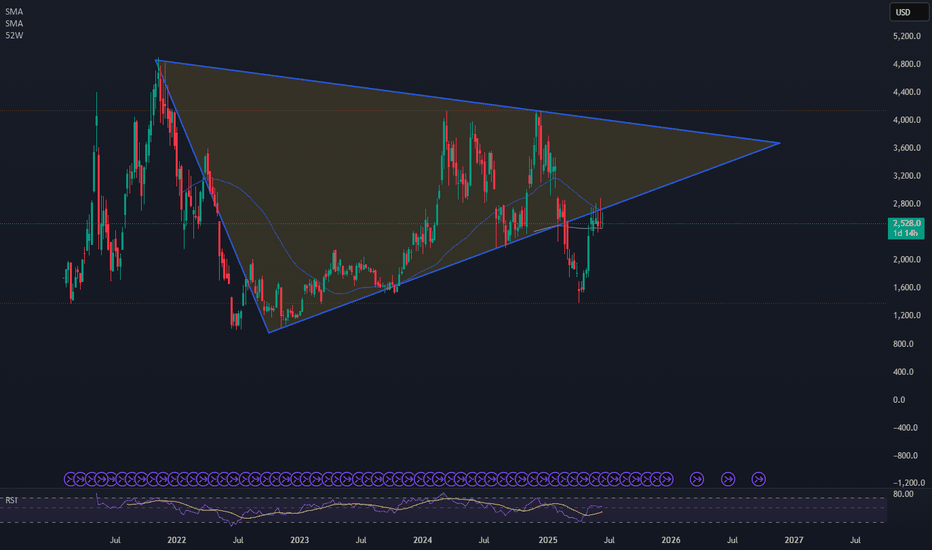Image resolution: width=932 pixels, height=550 pixels.
Task: Click the 1d 14h bar countdown label
Action: pyautogui.click(x=906, y=233)
